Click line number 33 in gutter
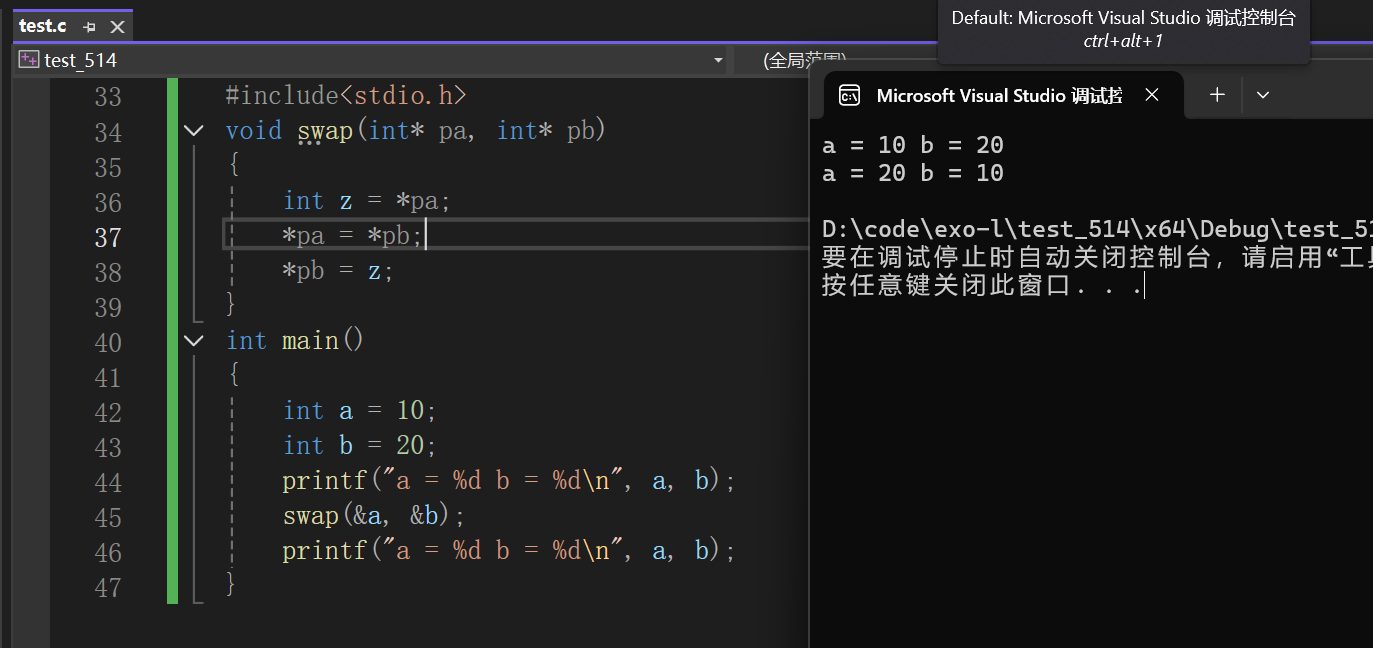The height and width of the screenshot is (648, 1373). click(x=107, y=97)
